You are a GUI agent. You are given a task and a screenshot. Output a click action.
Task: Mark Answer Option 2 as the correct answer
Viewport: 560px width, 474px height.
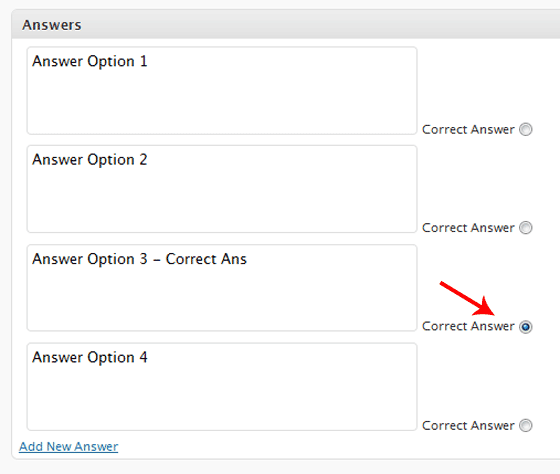[x=525, y=228]
